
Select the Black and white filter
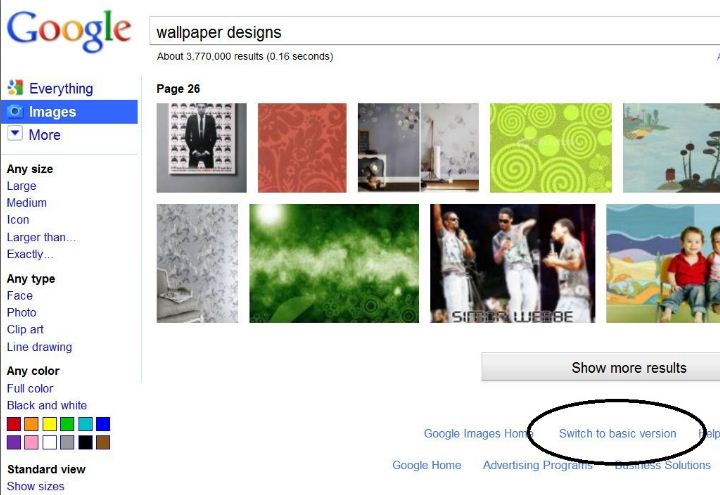tap(47, 405)
